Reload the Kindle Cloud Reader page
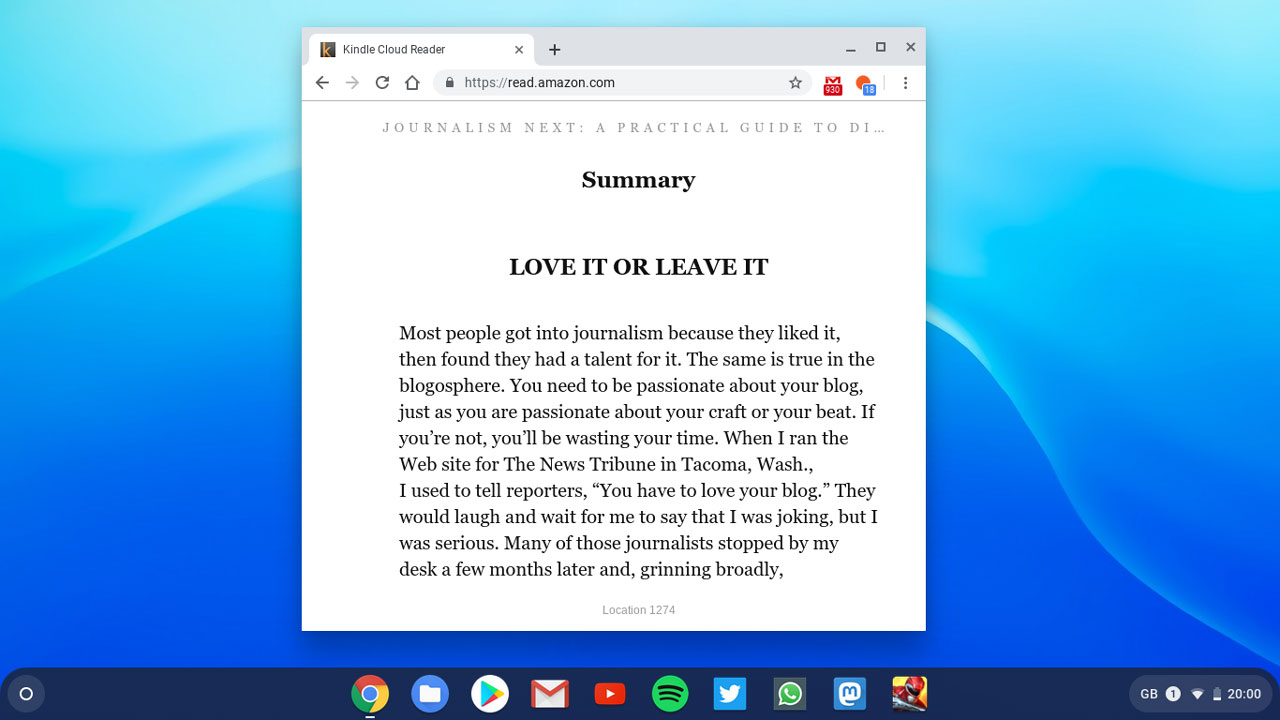 [x=382, y=83]
